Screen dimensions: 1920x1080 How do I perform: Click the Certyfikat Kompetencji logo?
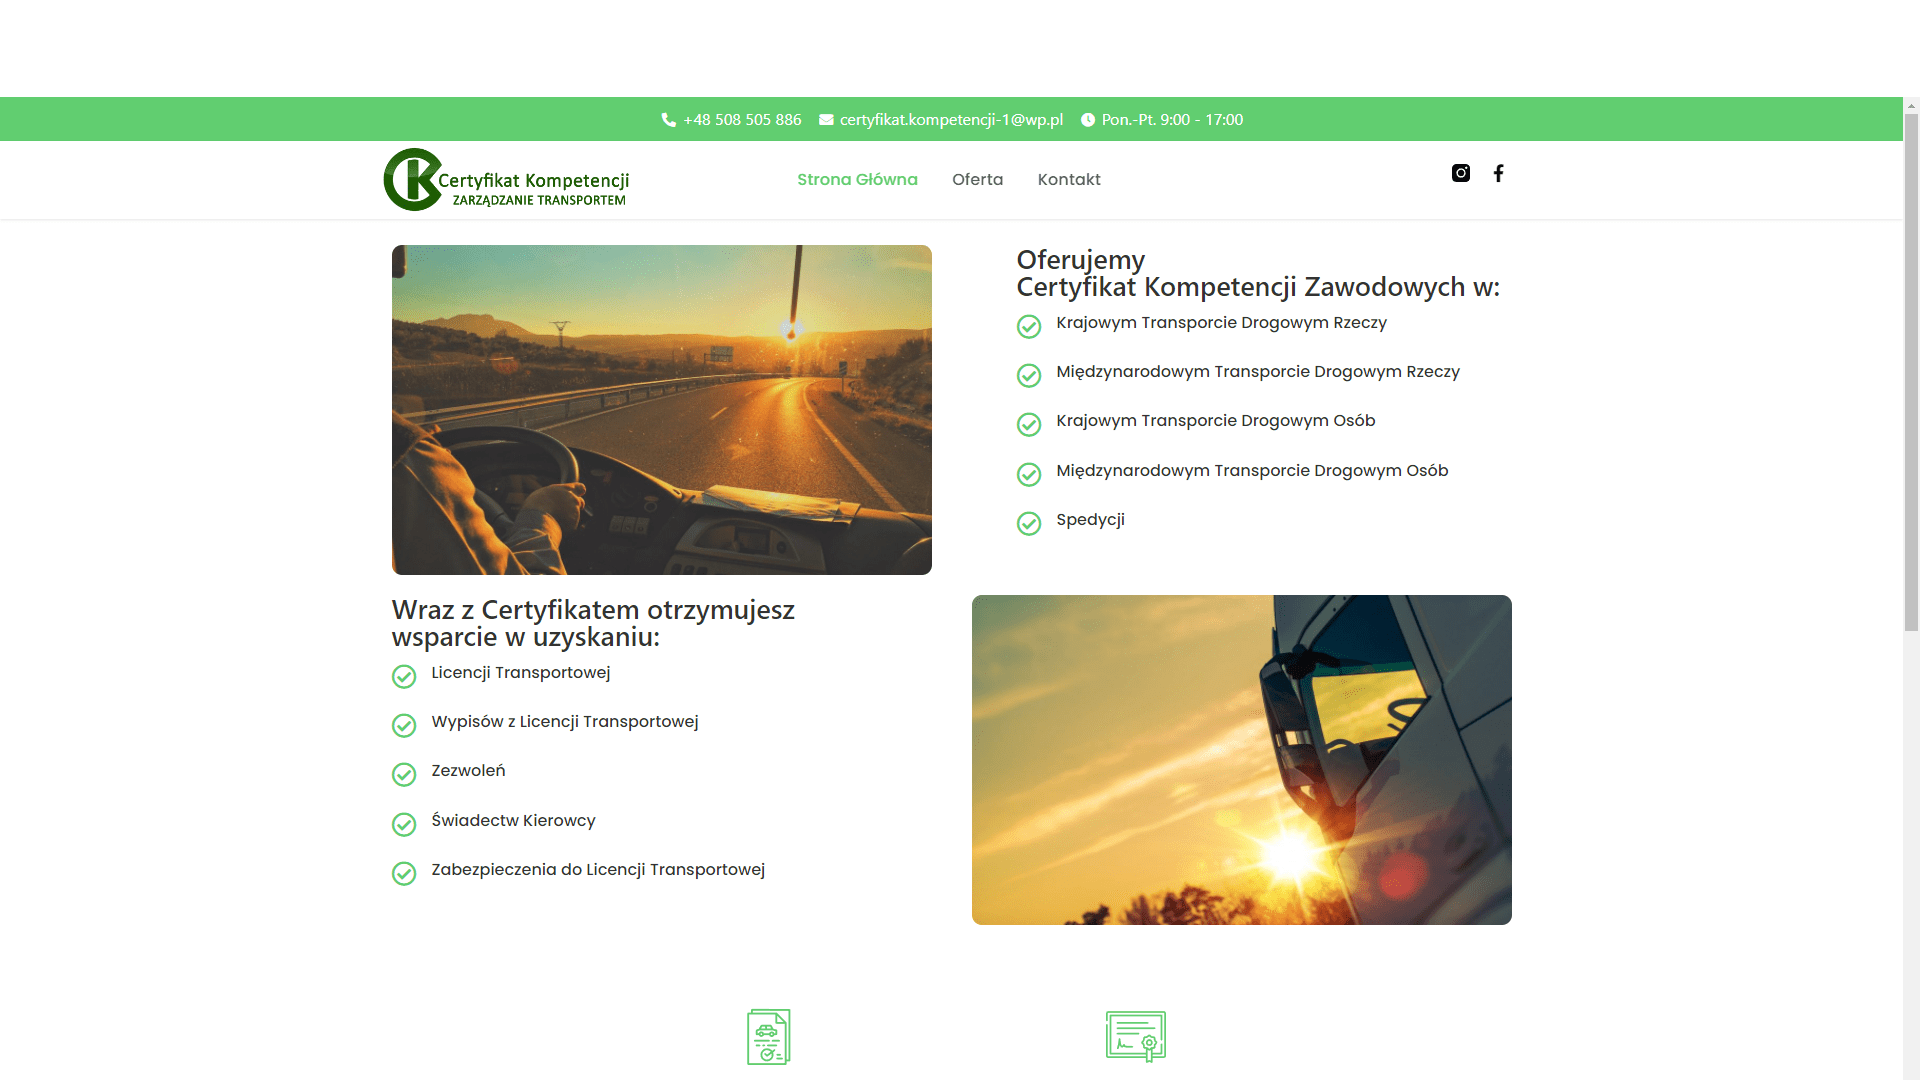[x=507, y=180]
